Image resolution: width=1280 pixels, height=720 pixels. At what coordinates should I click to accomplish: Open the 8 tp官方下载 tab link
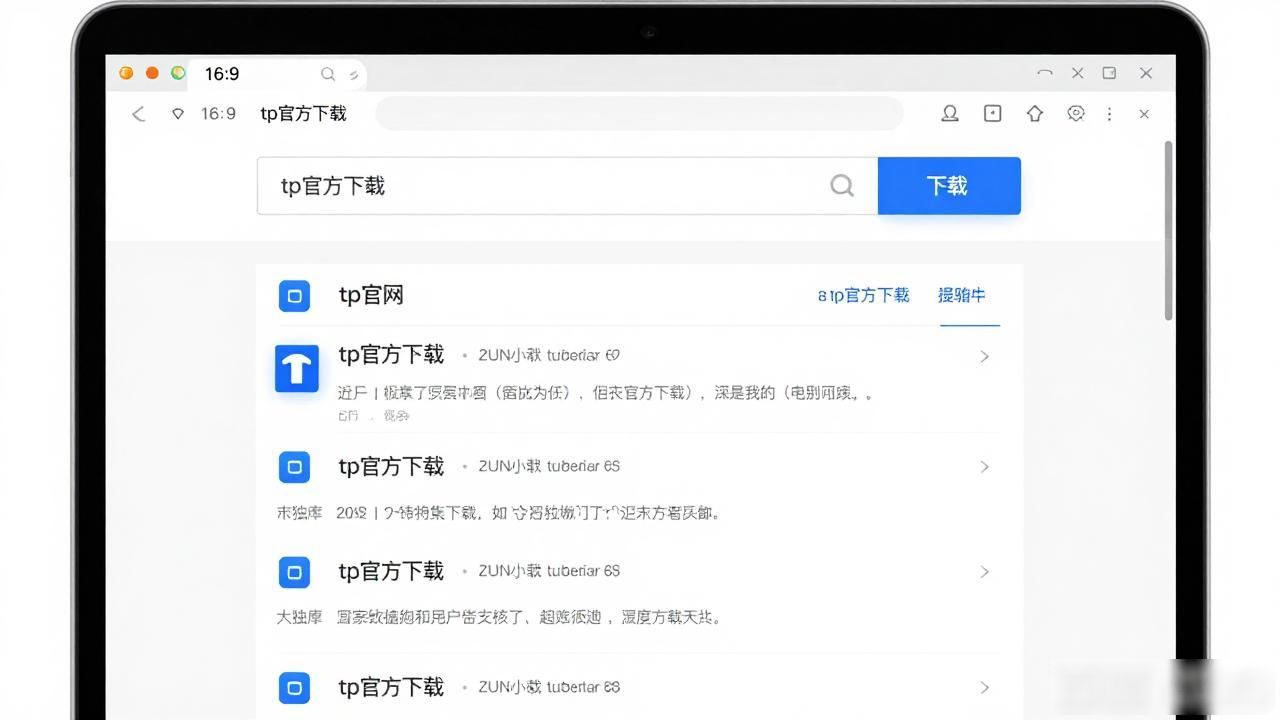click(864, 295)
